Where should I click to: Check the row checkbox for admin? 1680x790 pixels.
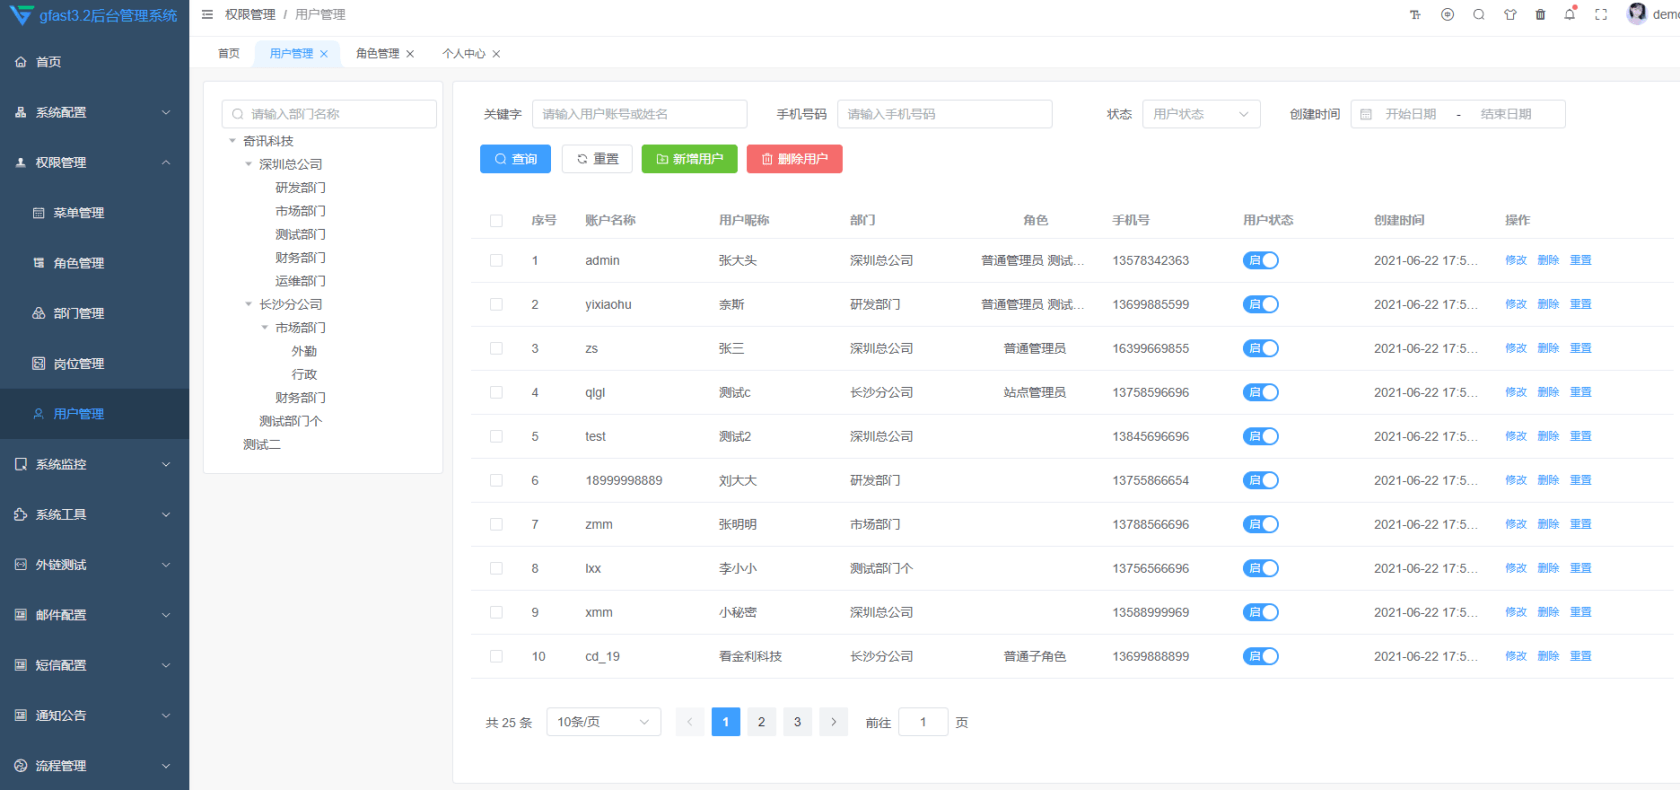coord(496,261)
